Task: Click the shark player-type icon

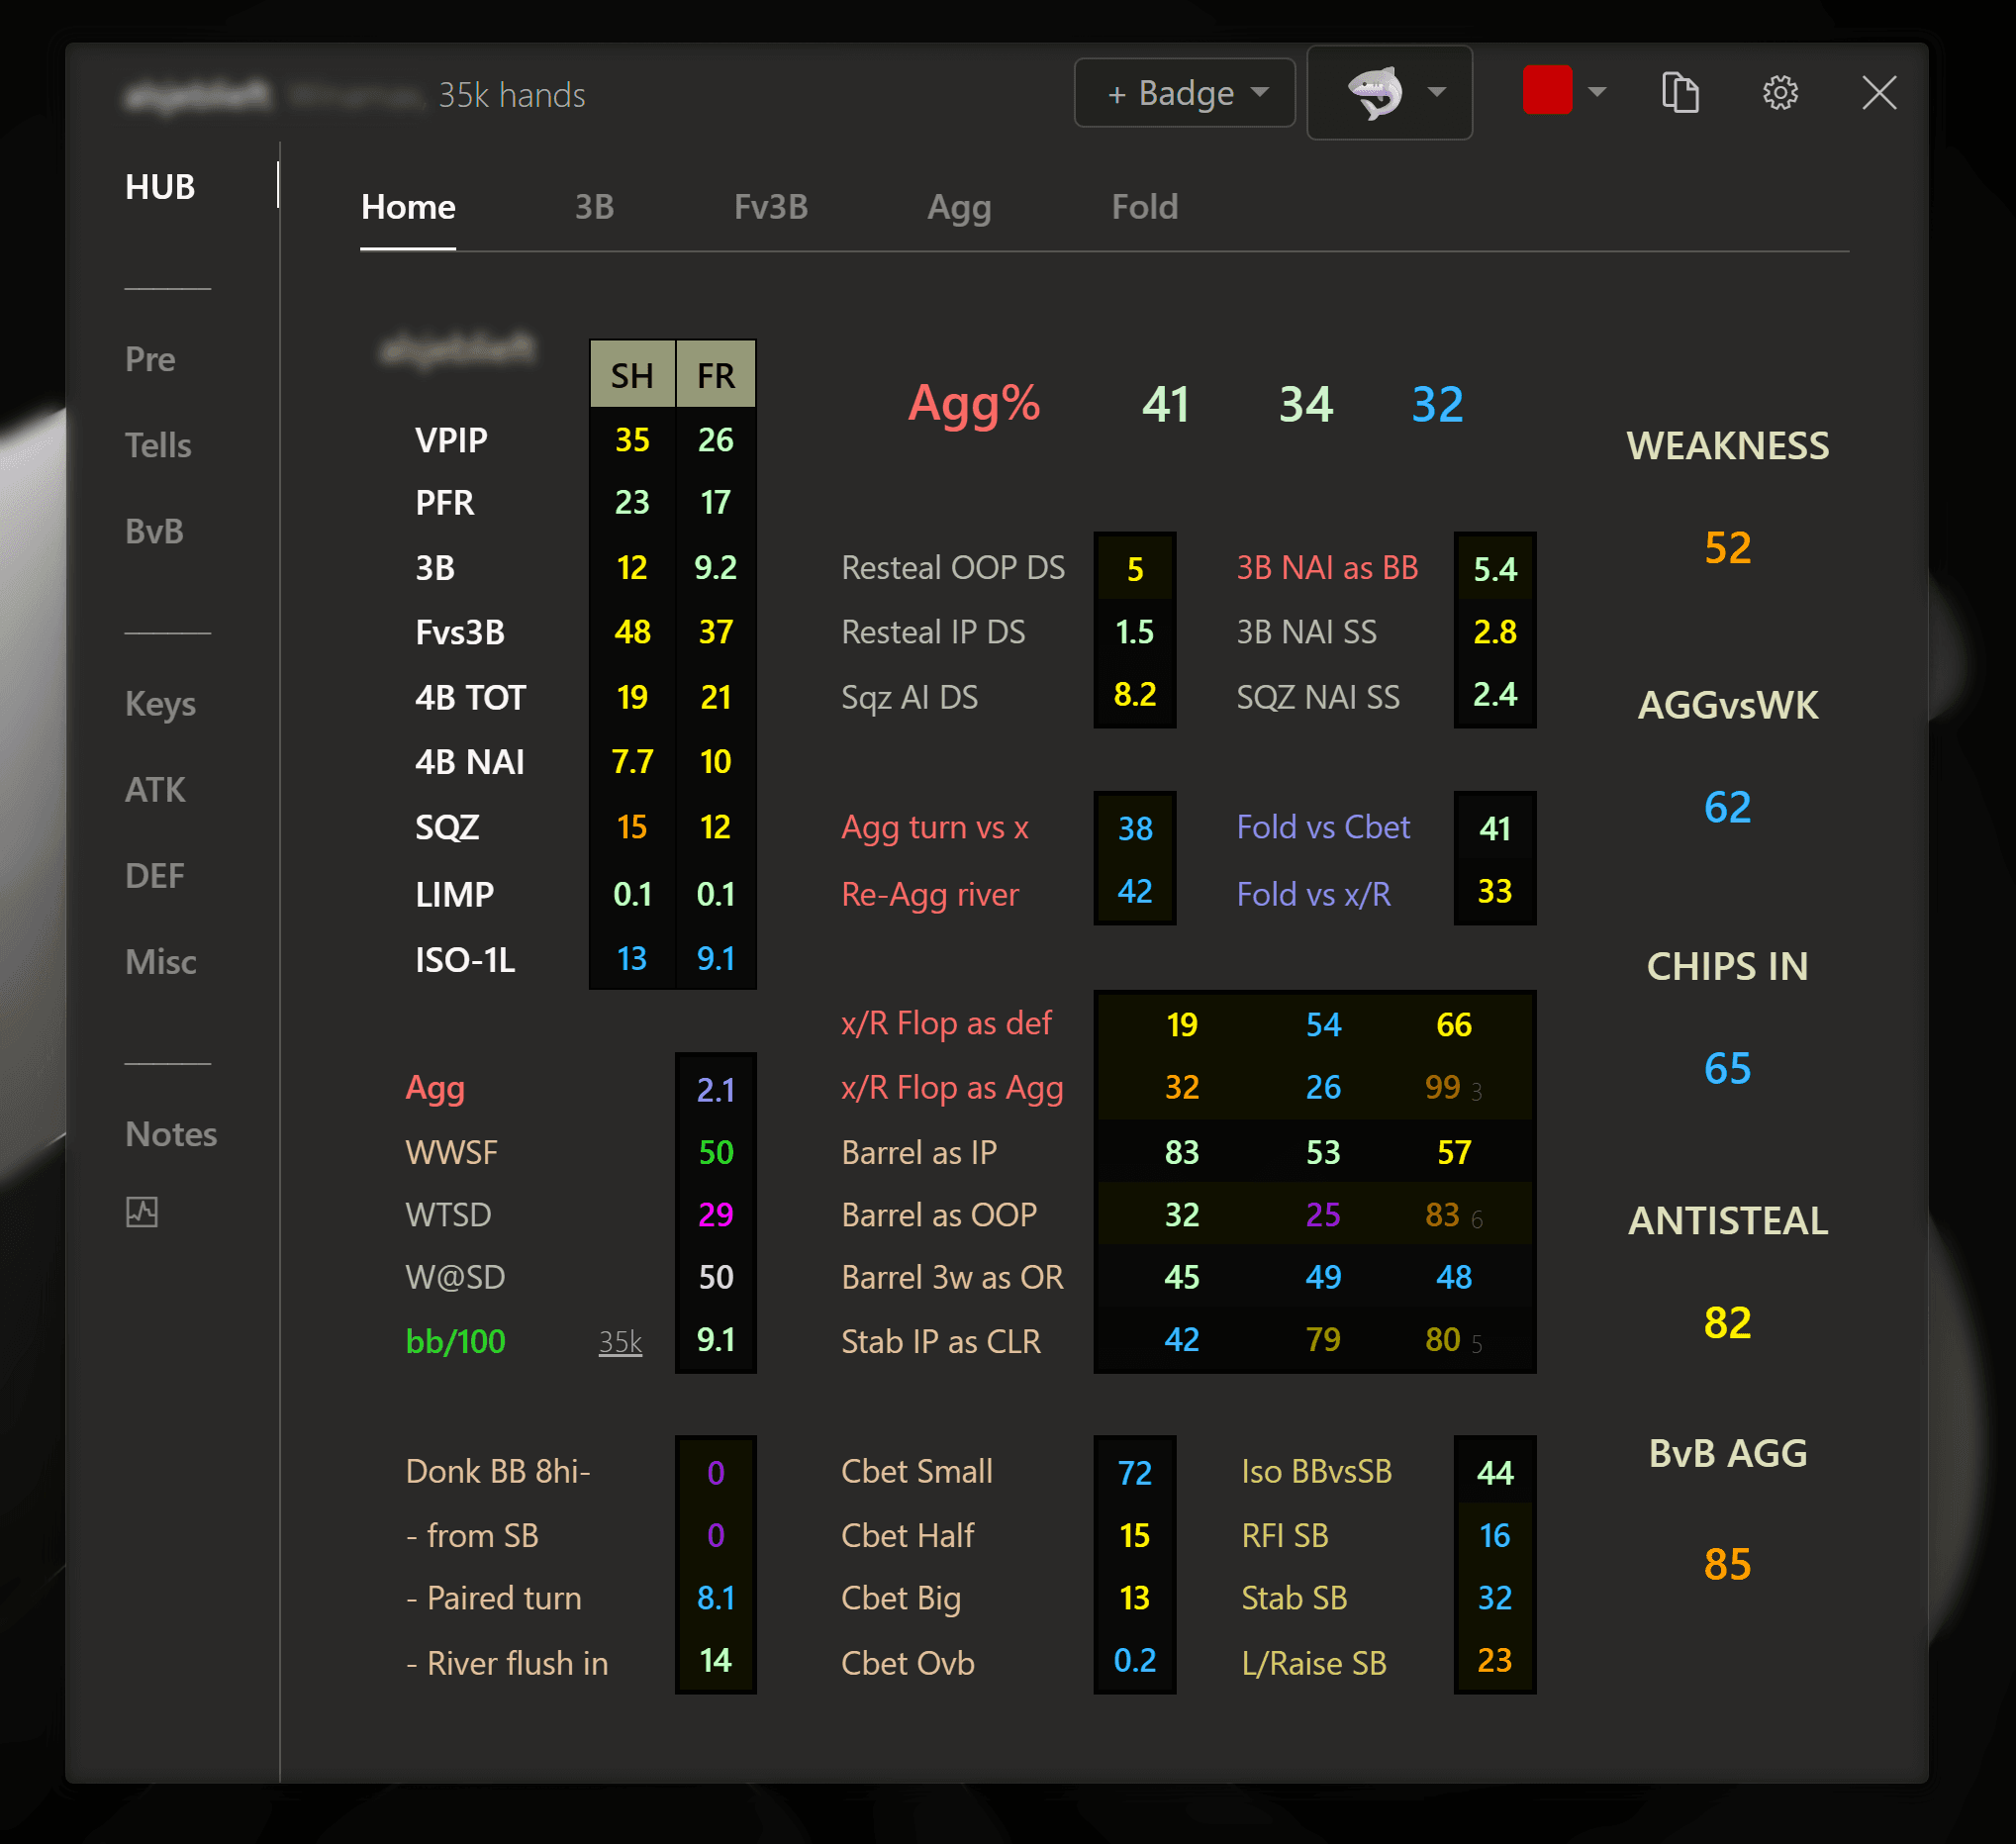Action: click(1375, 93)
